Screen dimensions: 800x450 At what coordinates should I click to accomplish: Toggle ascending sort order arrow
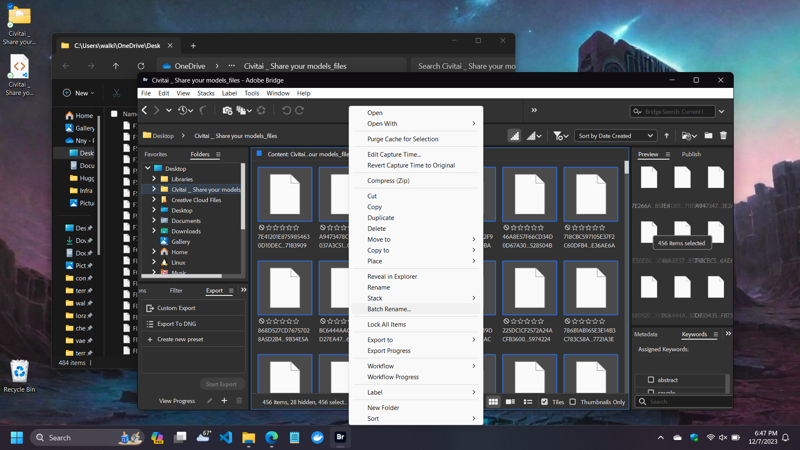coord(666,136)
